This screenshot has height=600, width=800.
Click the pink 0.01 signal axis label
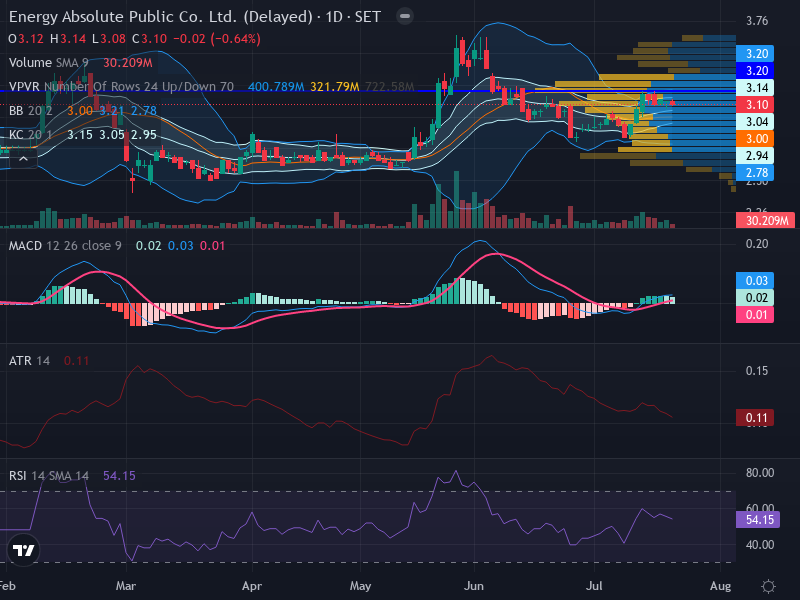(755, 314)
